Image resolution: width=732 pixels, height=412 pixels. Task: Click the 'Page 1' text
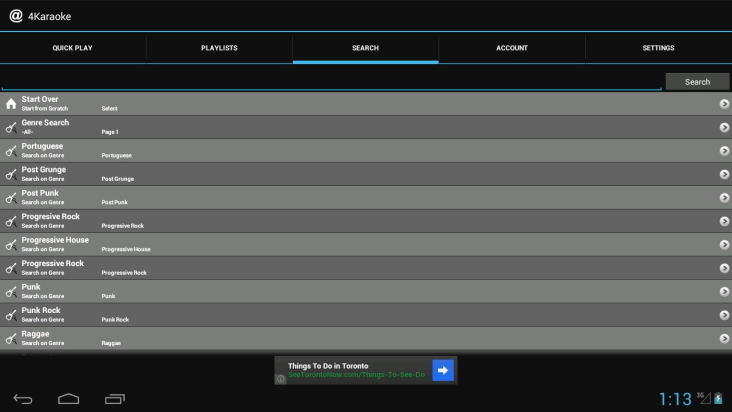pos(110,132)
